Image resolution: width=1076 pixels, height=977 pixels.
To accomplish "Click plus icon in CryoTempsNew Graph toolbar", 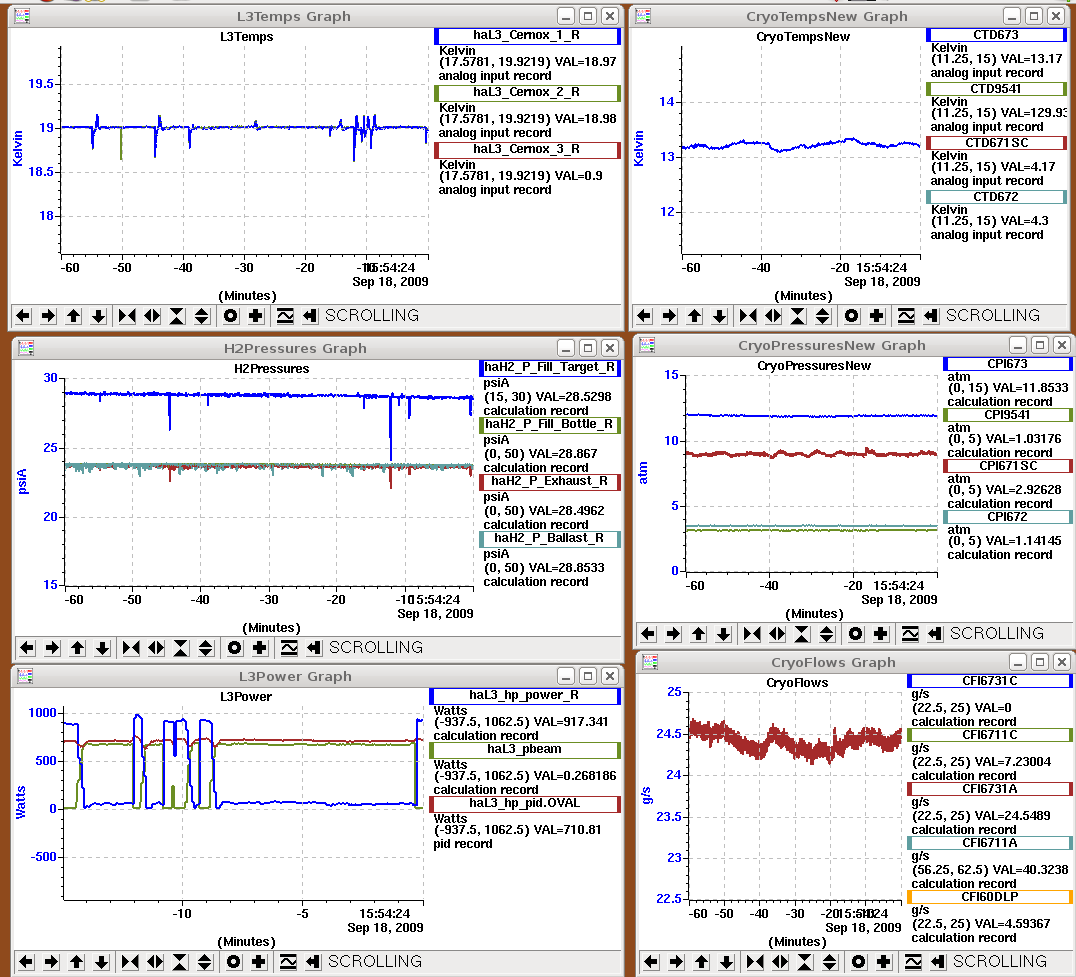I will (x=876, y=316).
